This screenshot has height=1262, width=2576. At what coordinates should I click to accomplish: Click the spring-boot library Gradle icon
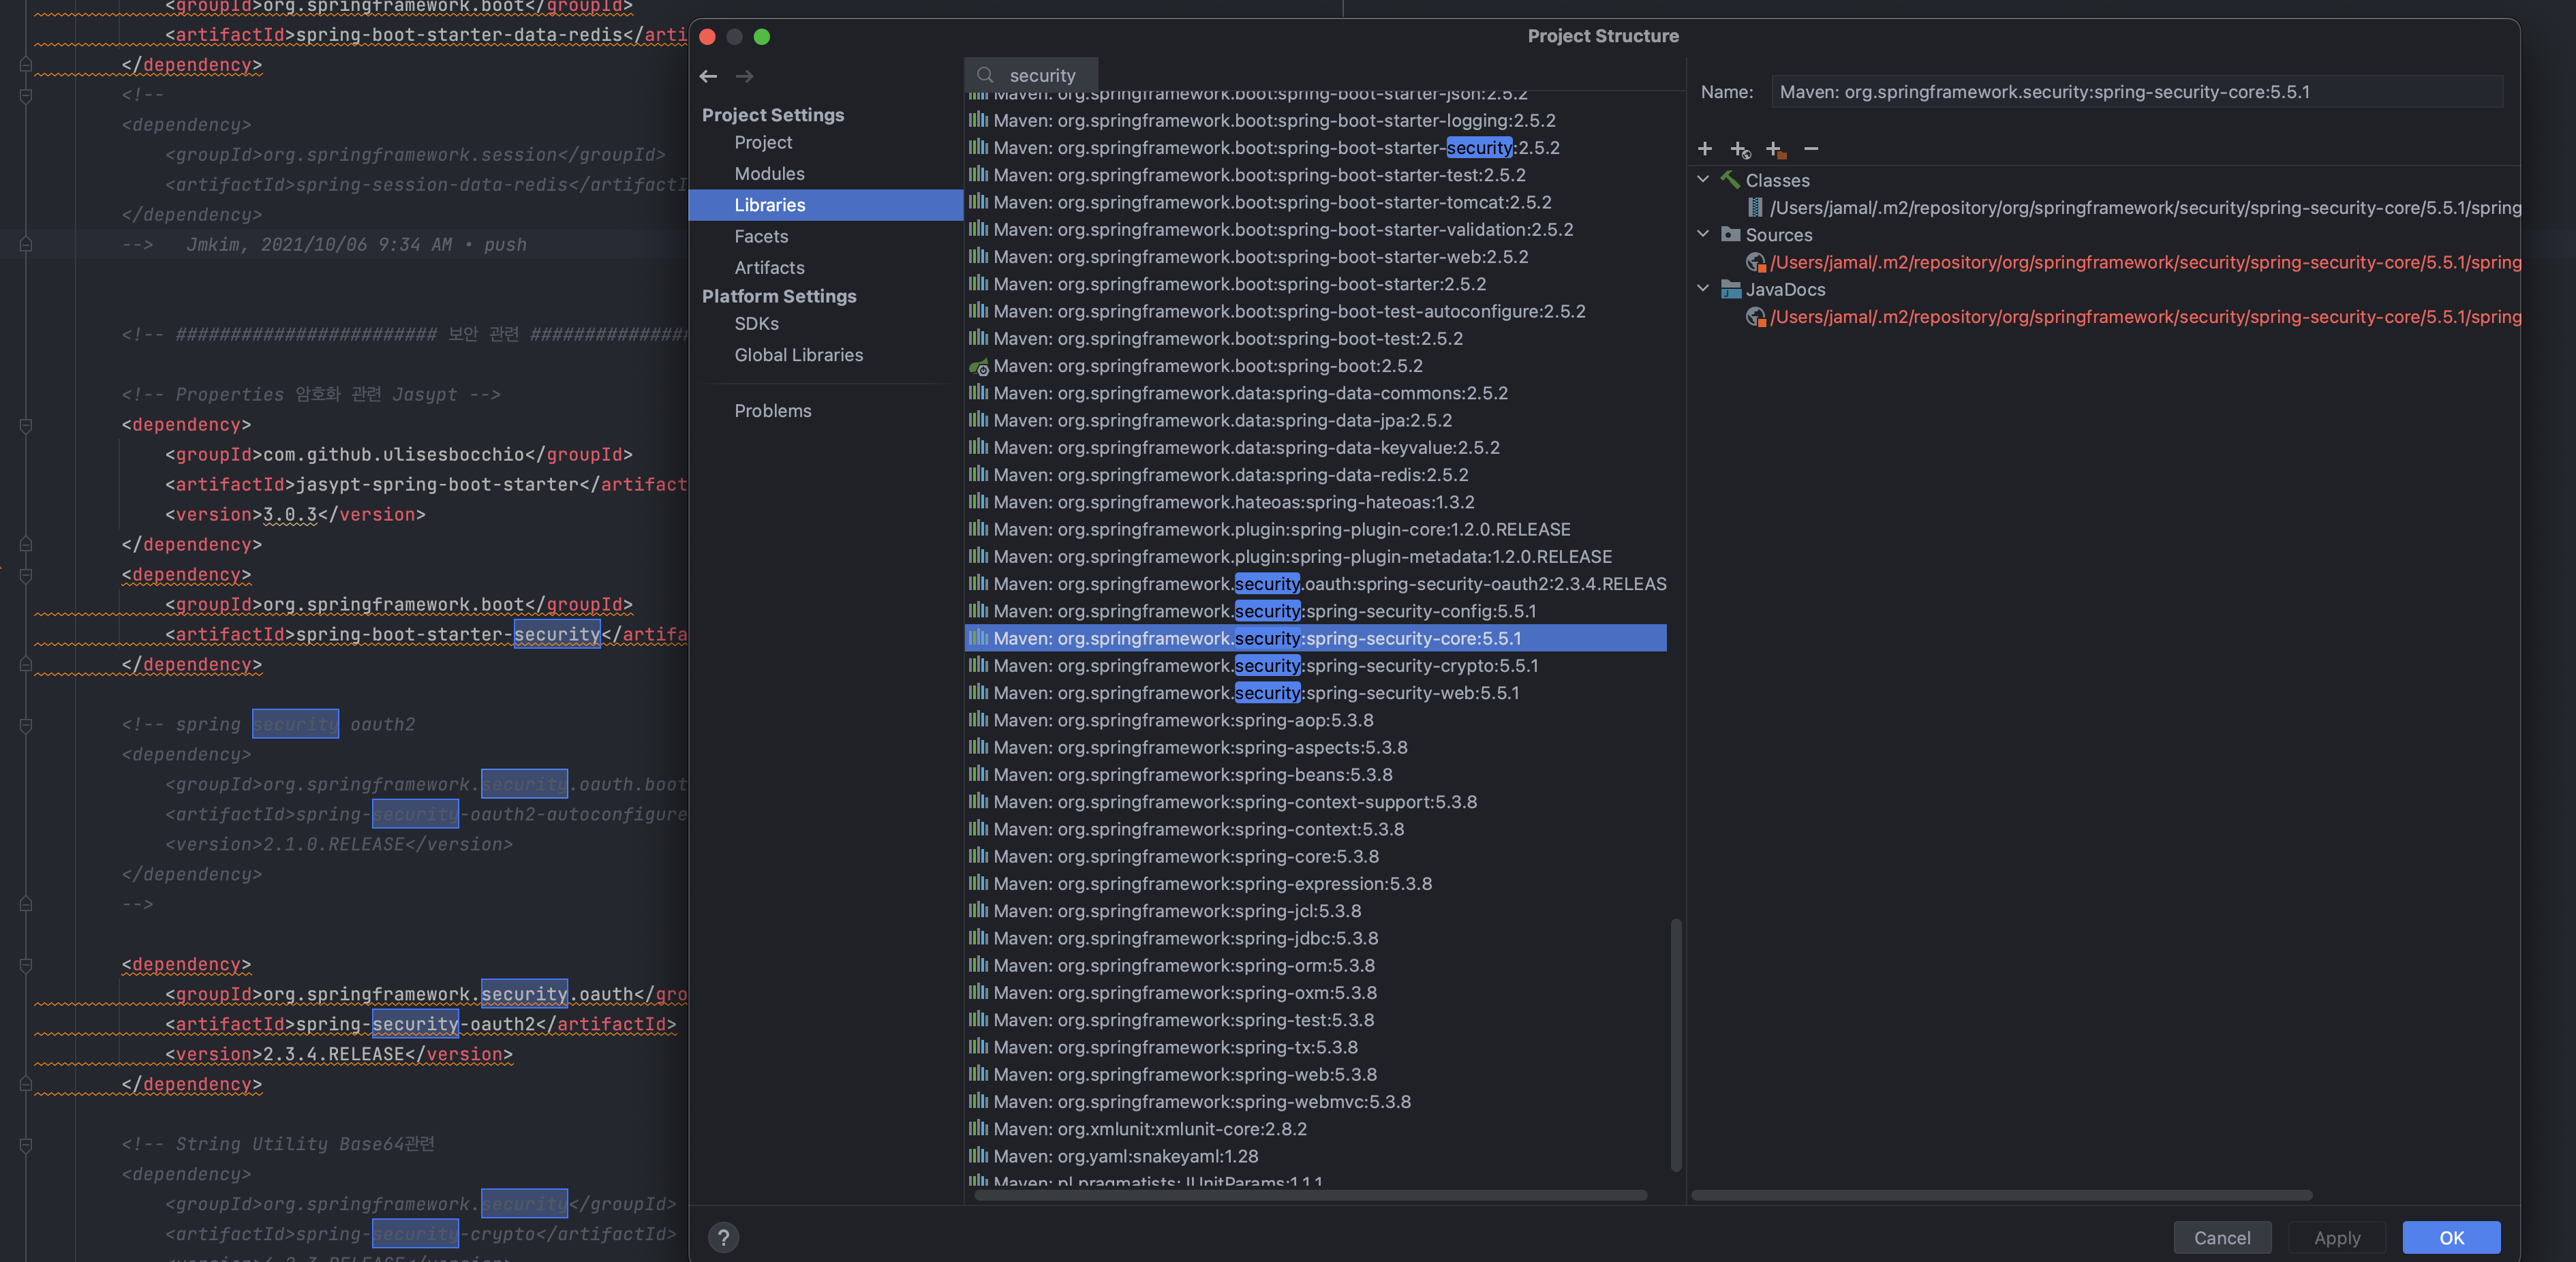tap(979, 366)
